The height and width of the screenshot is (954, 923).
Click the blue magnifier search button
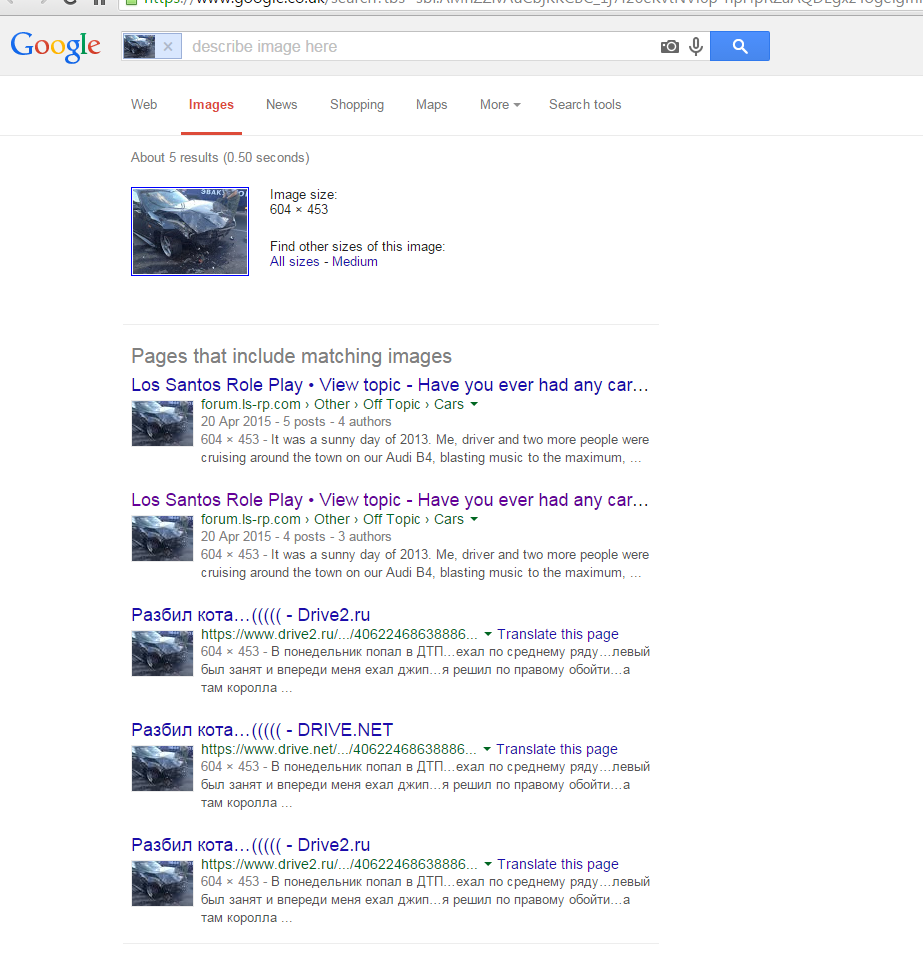(740, 46)
